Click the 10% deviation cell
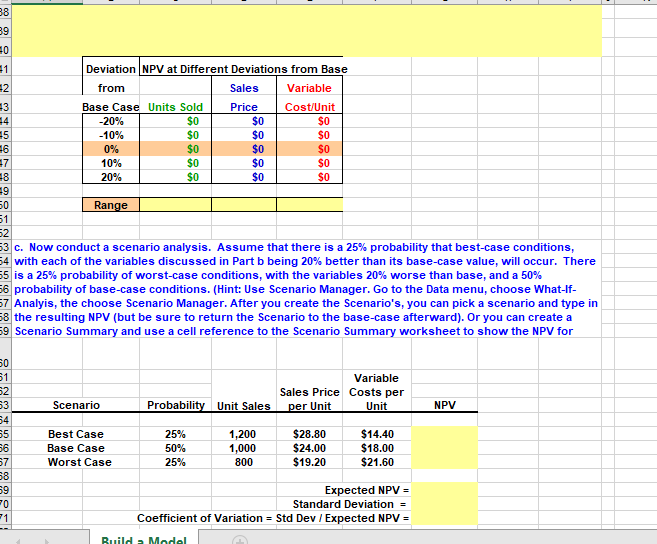Image resolution: width=657 pixels, height=544 pixels. (x=111, y=163)
